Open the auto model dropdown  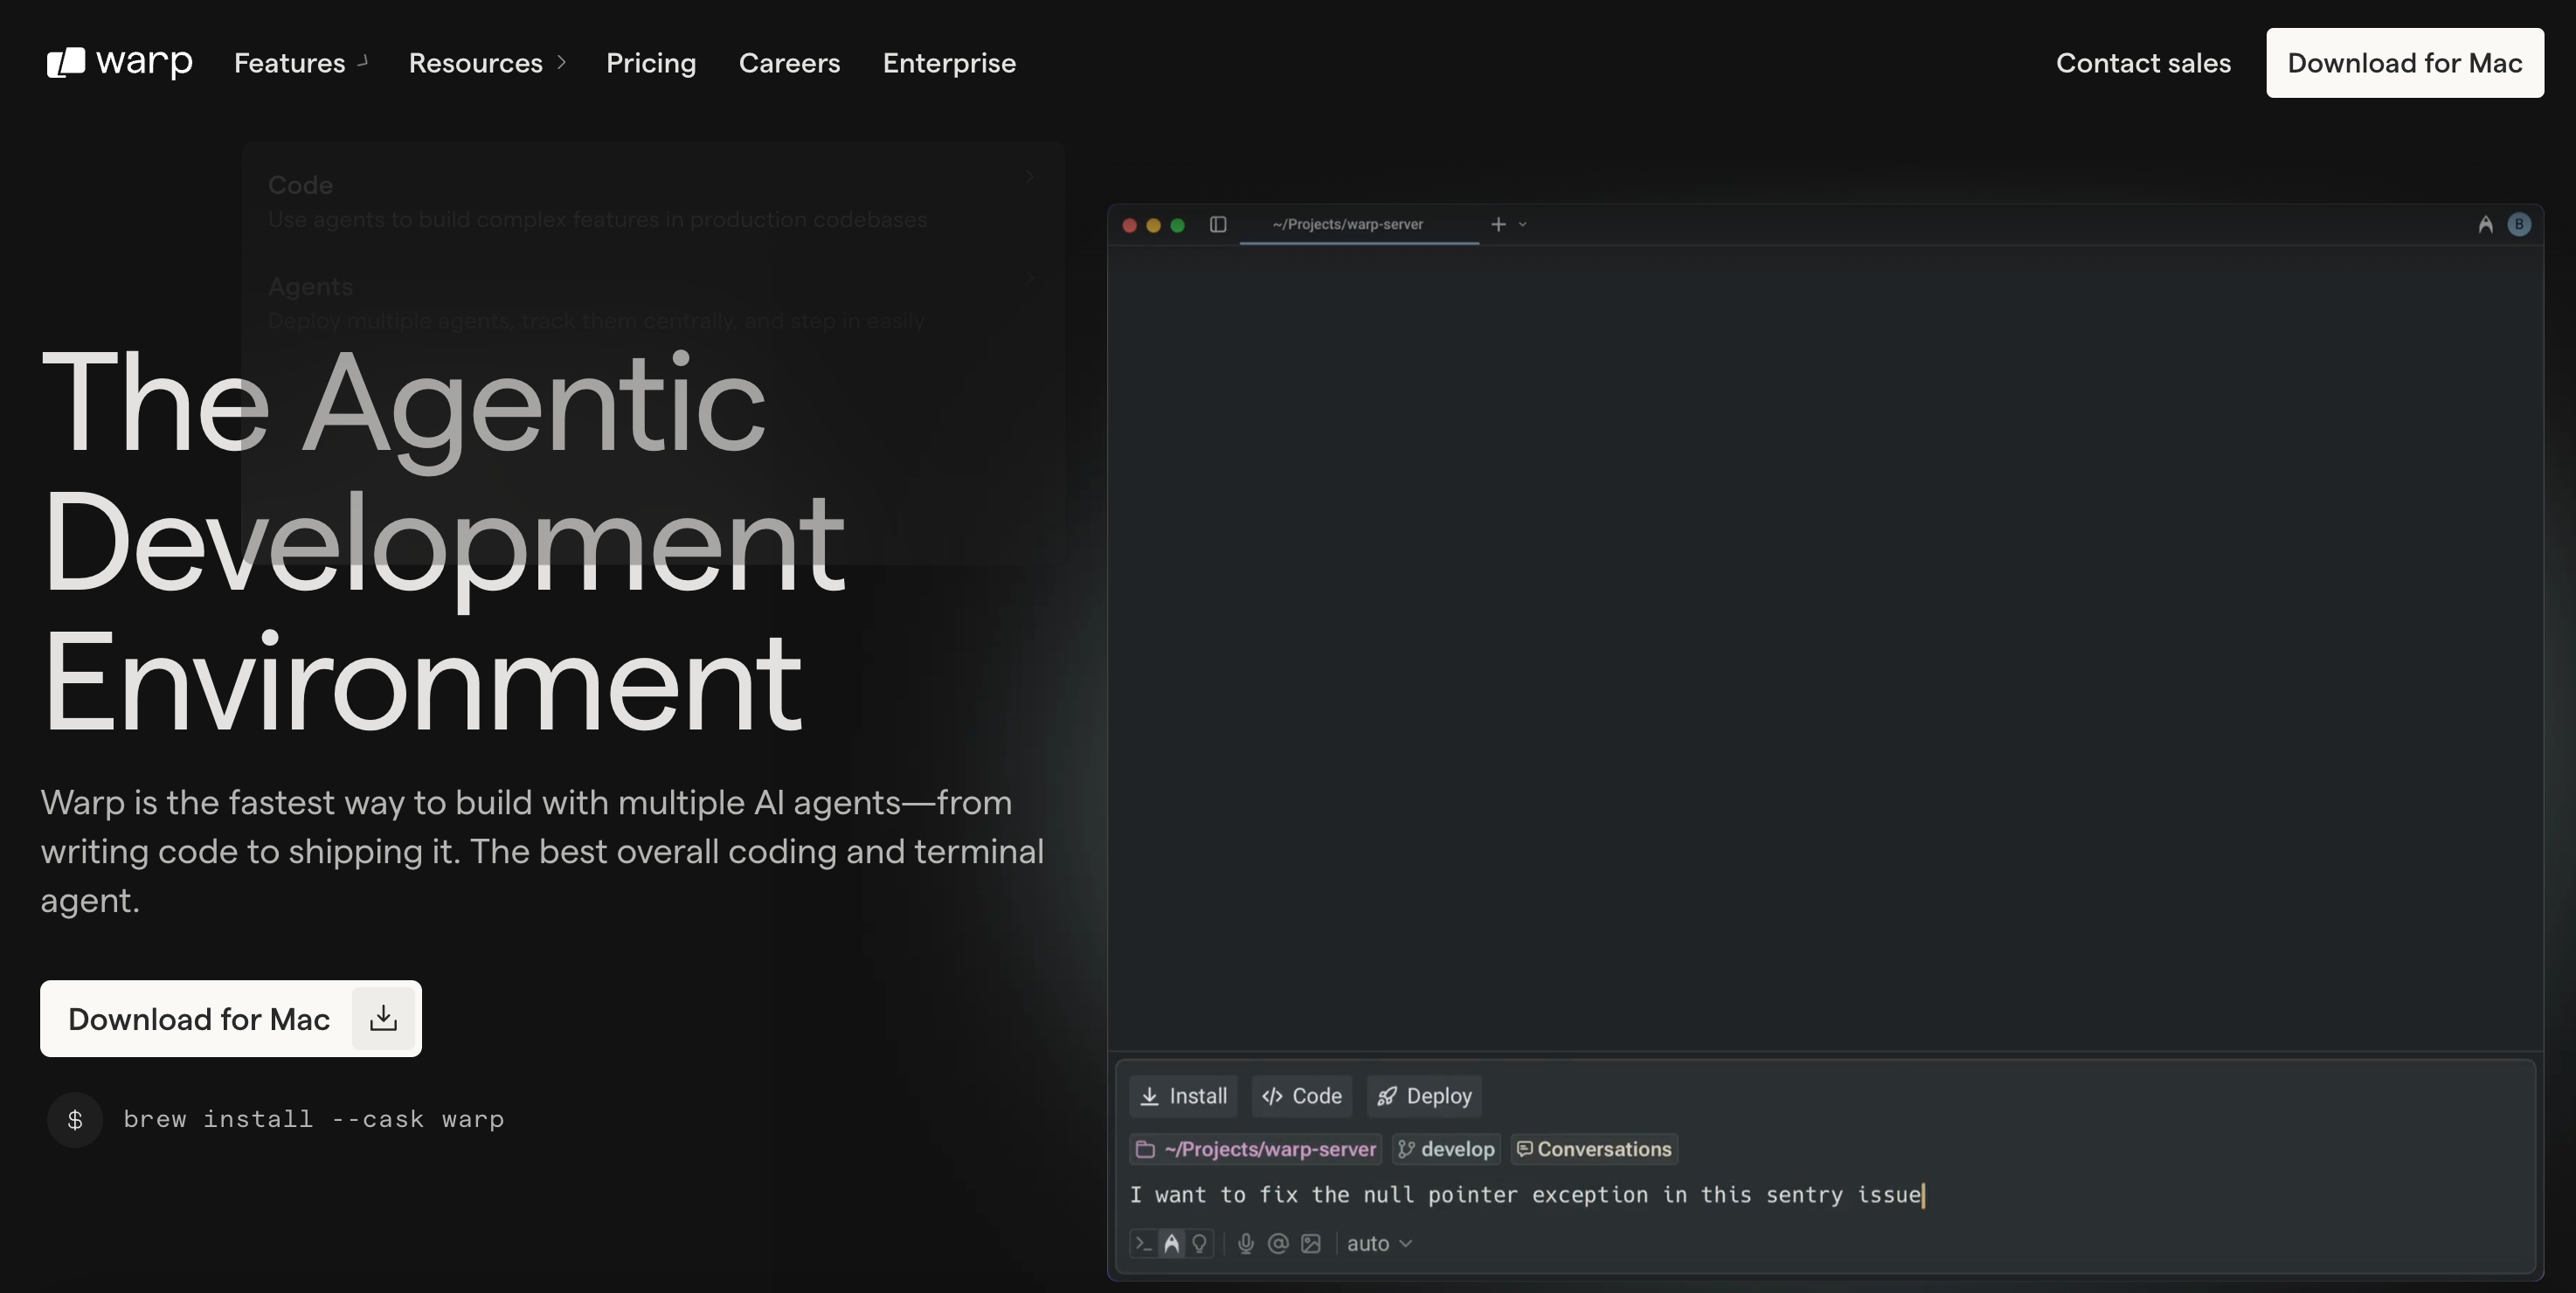[x=1378, y=1243]
